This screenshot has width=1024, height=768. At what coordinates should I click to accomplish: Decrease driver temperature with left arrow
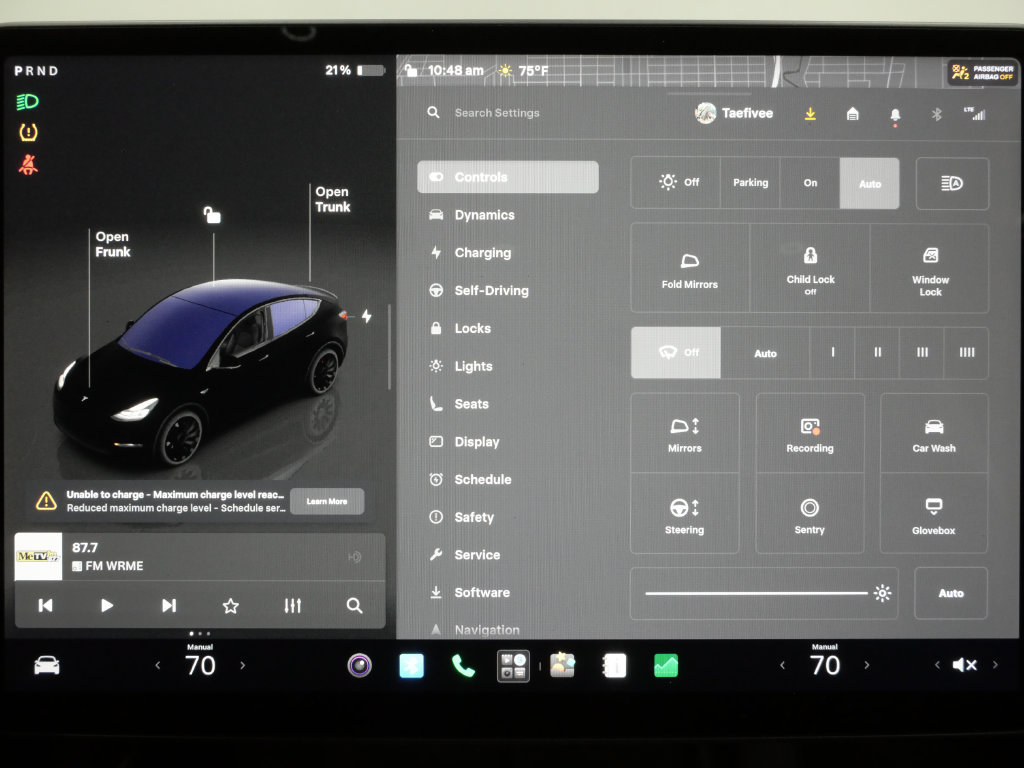(158, 665)
